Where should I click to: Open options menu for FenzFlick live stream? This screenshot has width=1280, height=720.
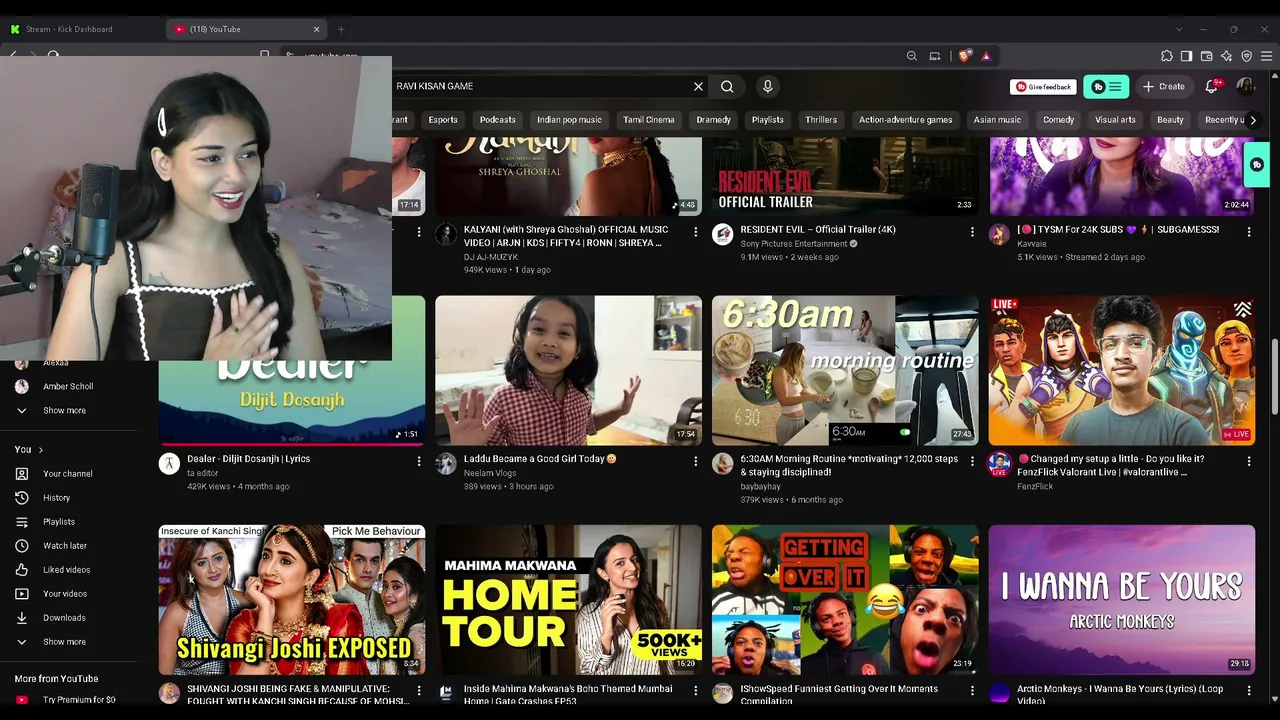1249,461
